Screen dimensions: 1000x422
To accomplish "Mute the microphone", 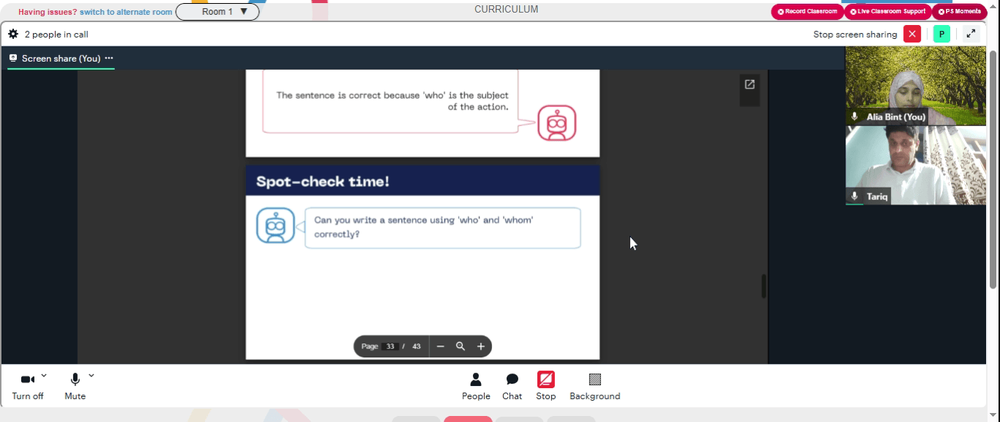I will click(x=75, y=386).
